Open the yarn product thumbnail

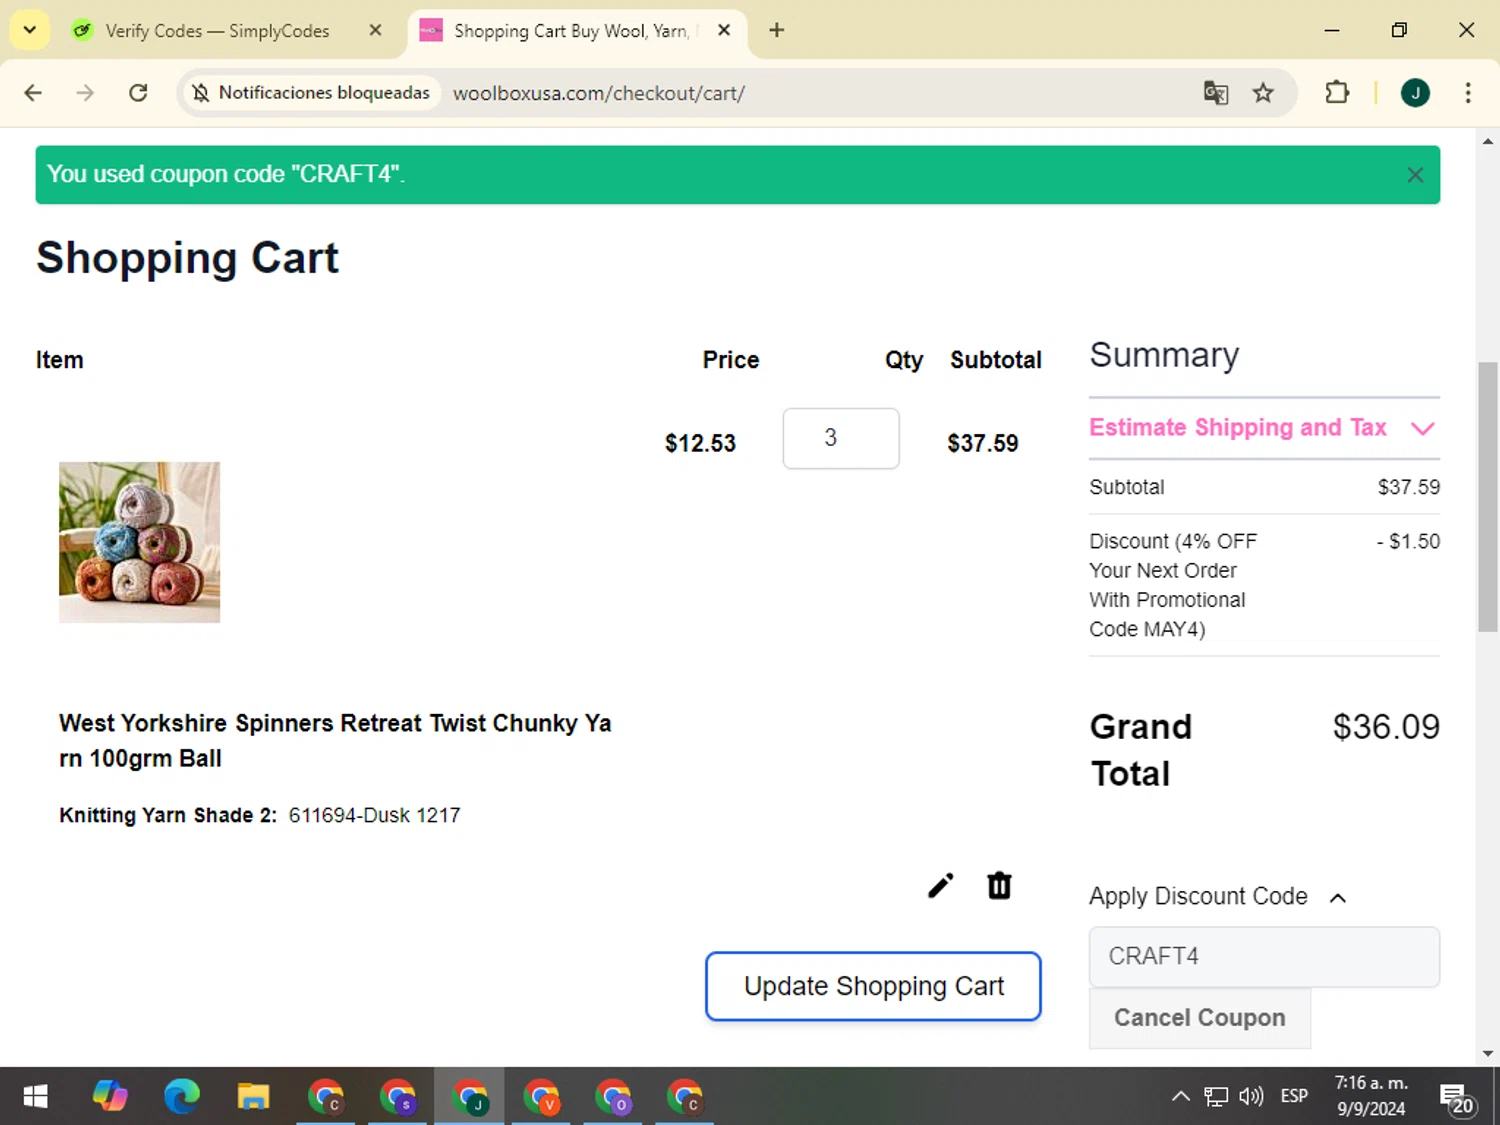(139, 542)
